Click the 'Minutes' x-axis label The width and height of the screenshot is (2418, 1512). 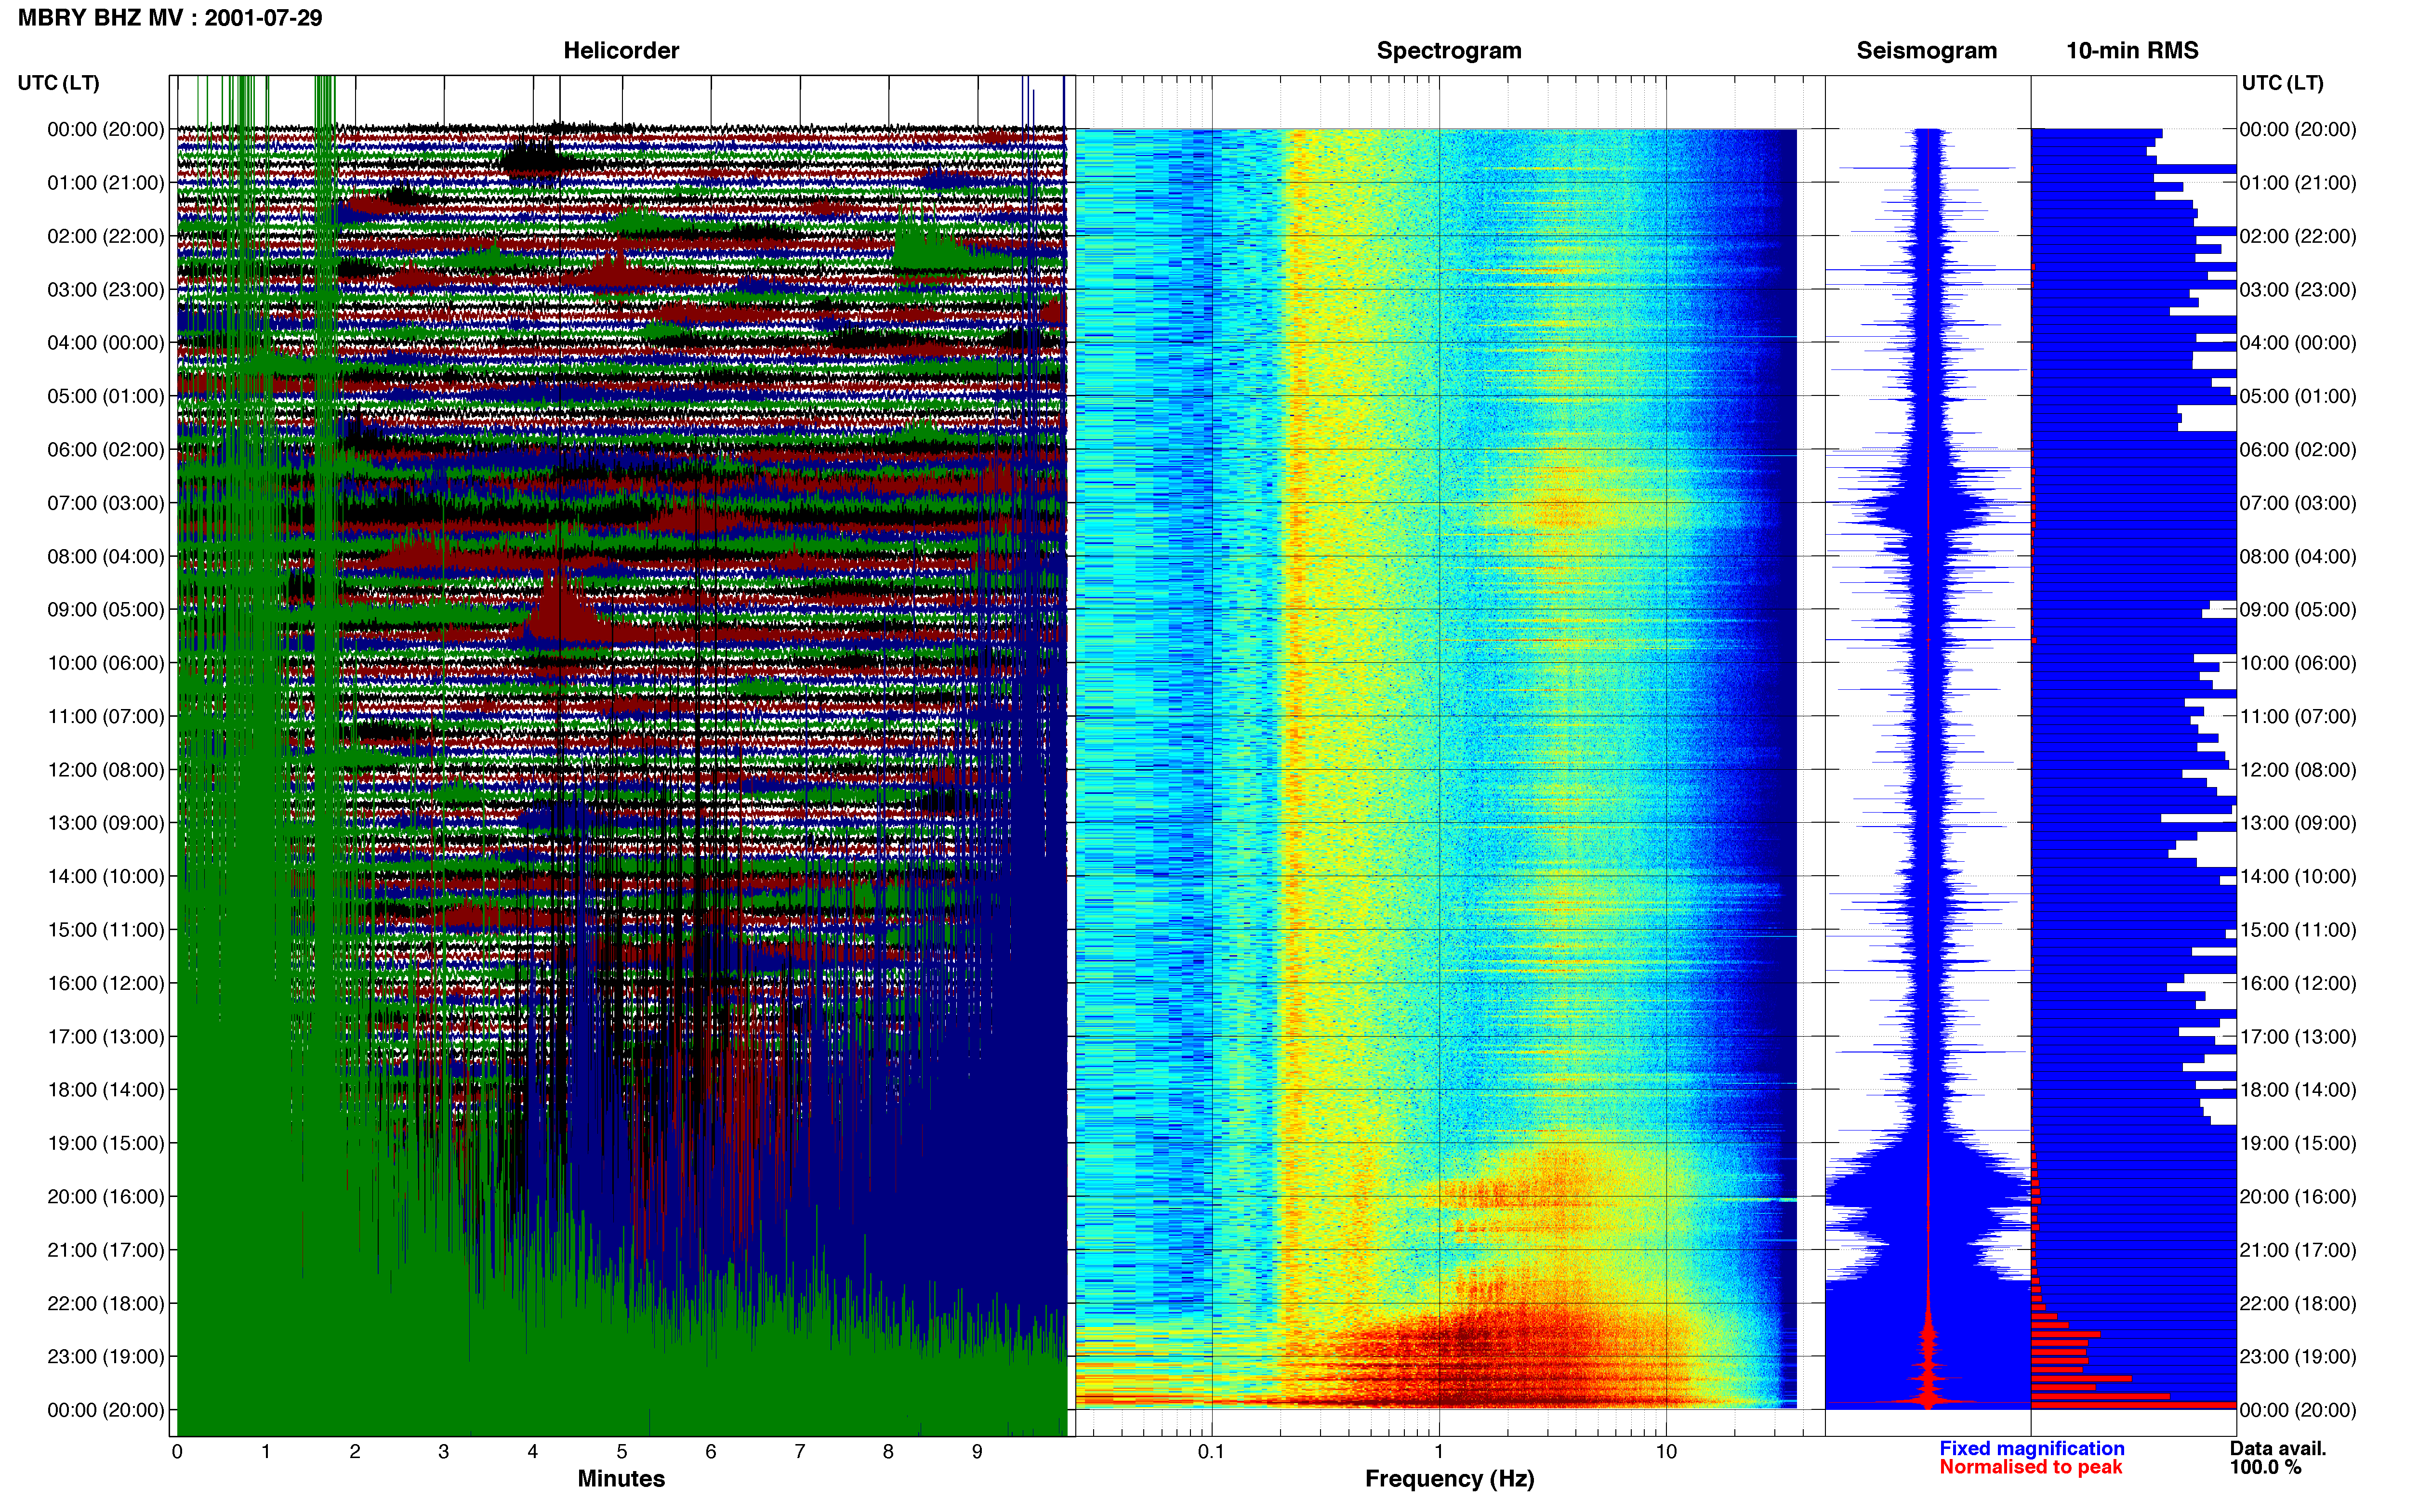click(x=621, y=1479)
